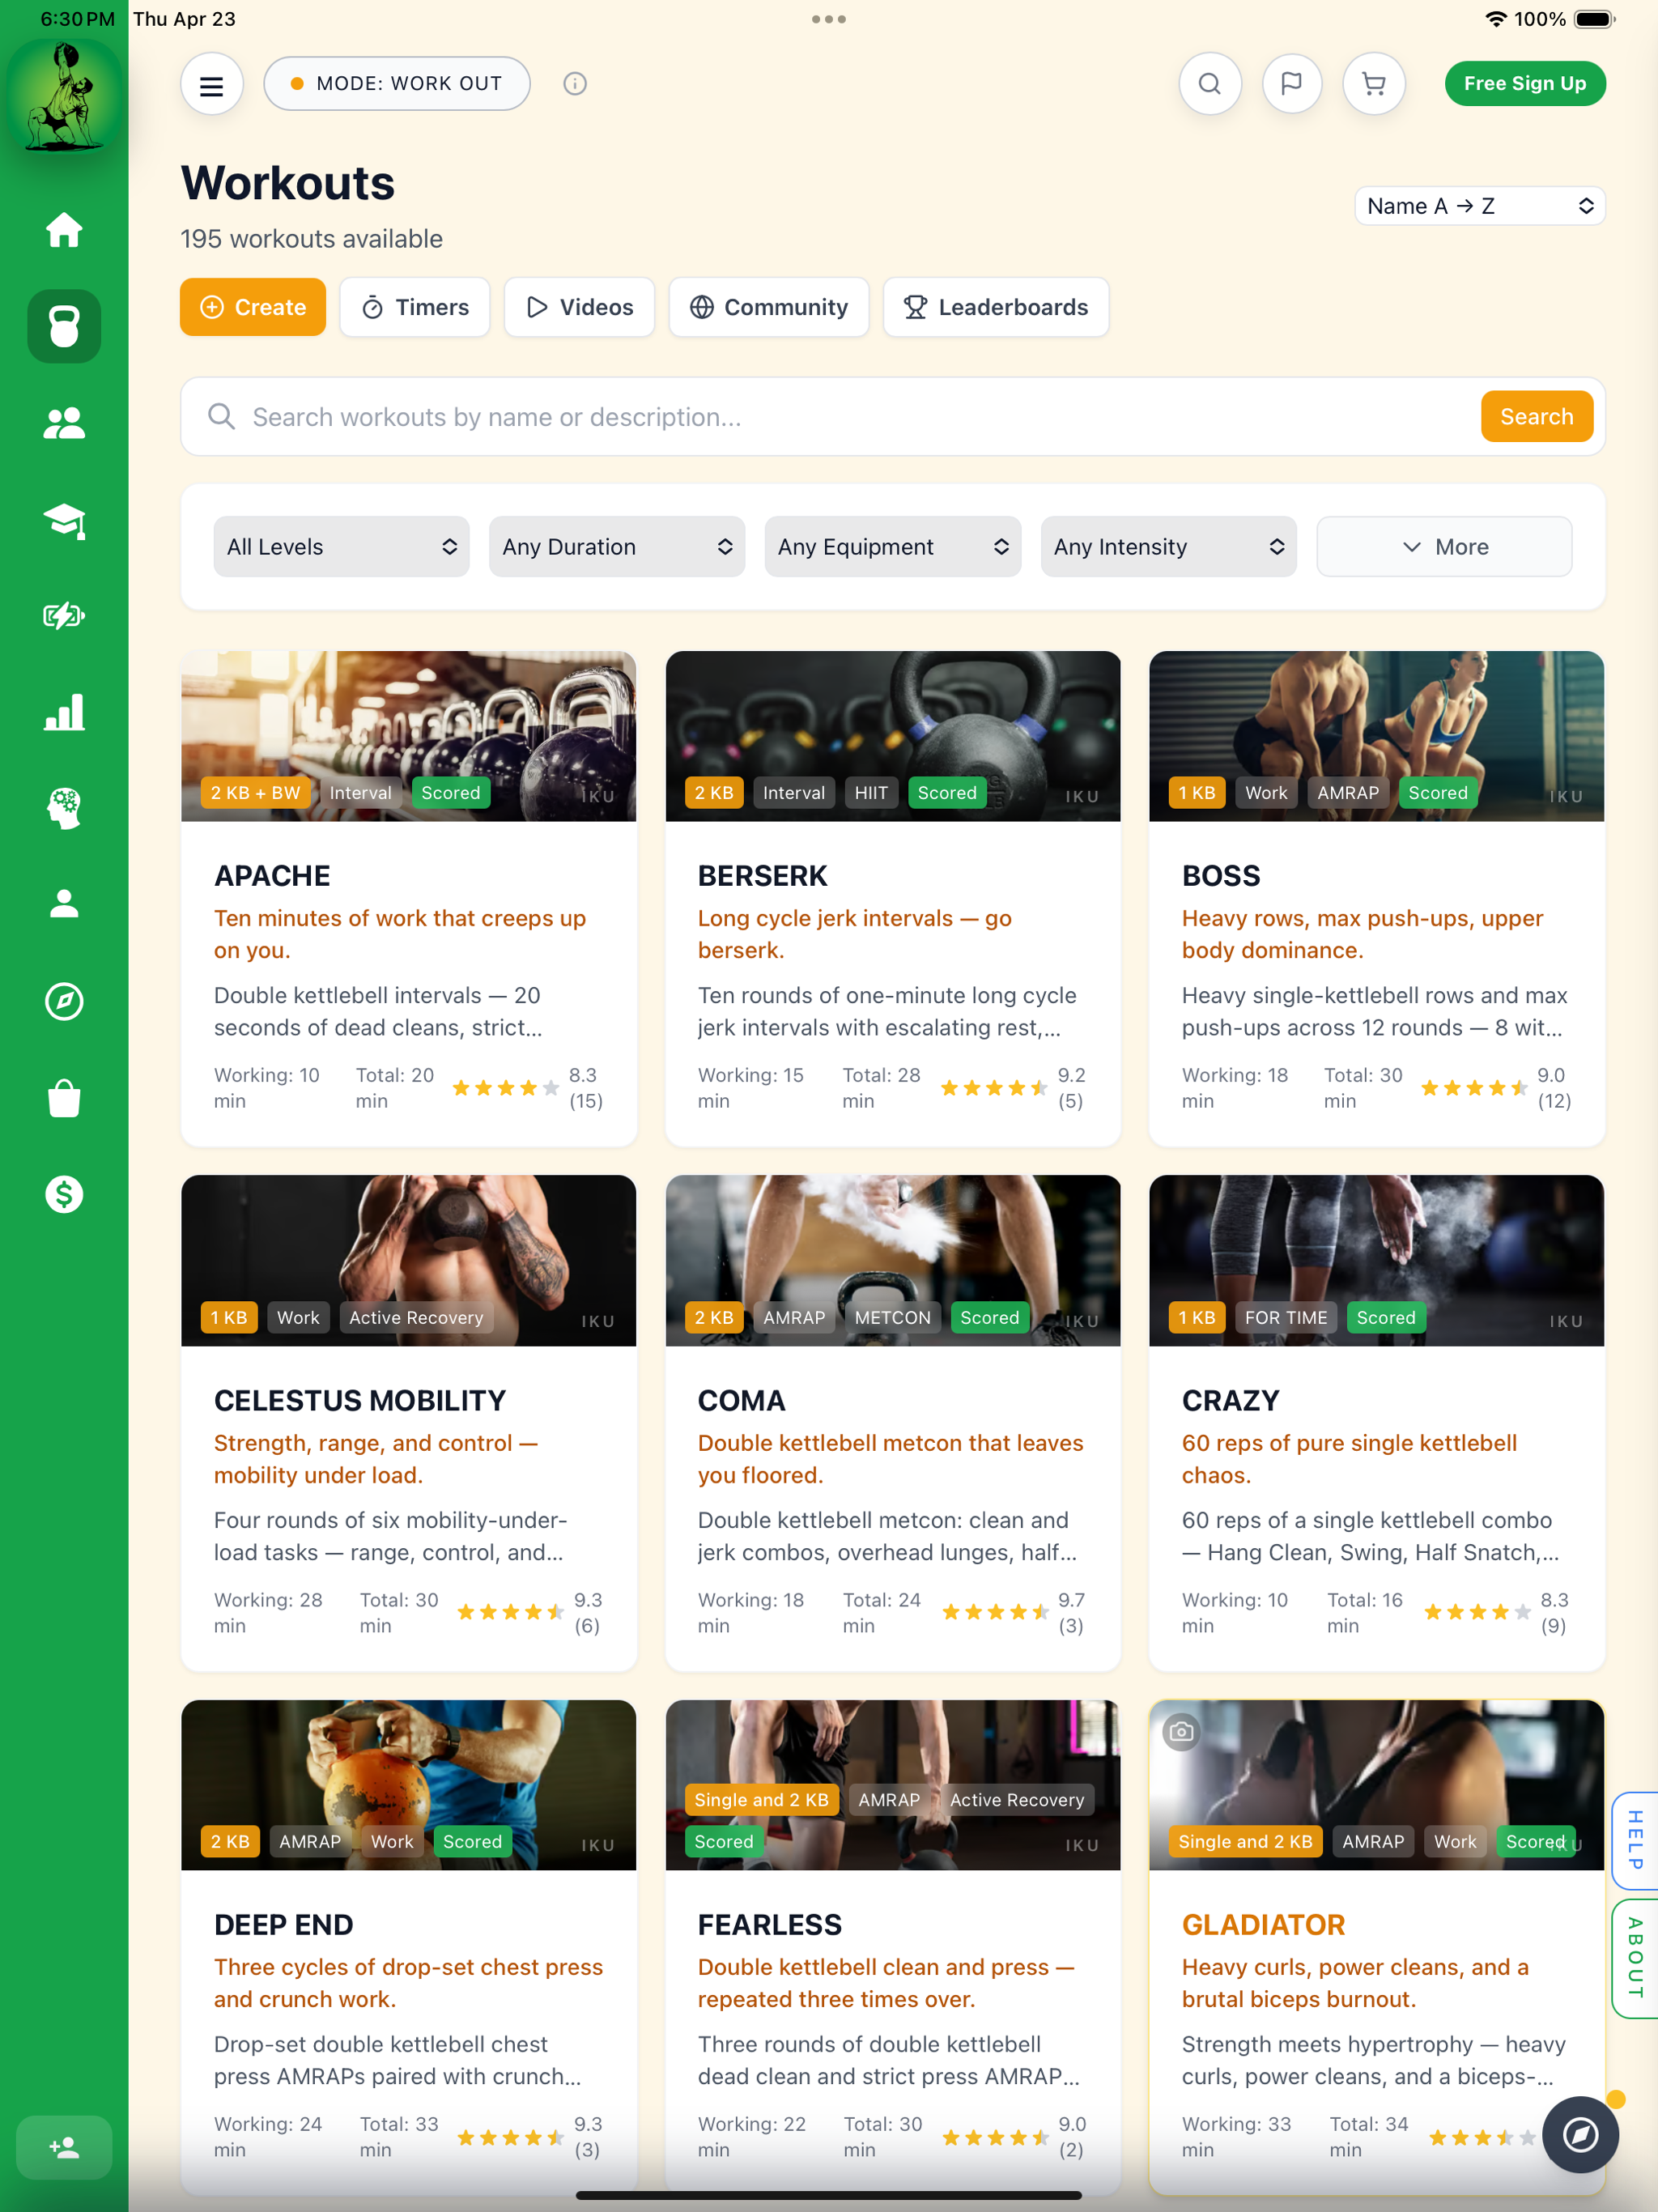
Task: Open the Community tab
Action: click(769, 307)
